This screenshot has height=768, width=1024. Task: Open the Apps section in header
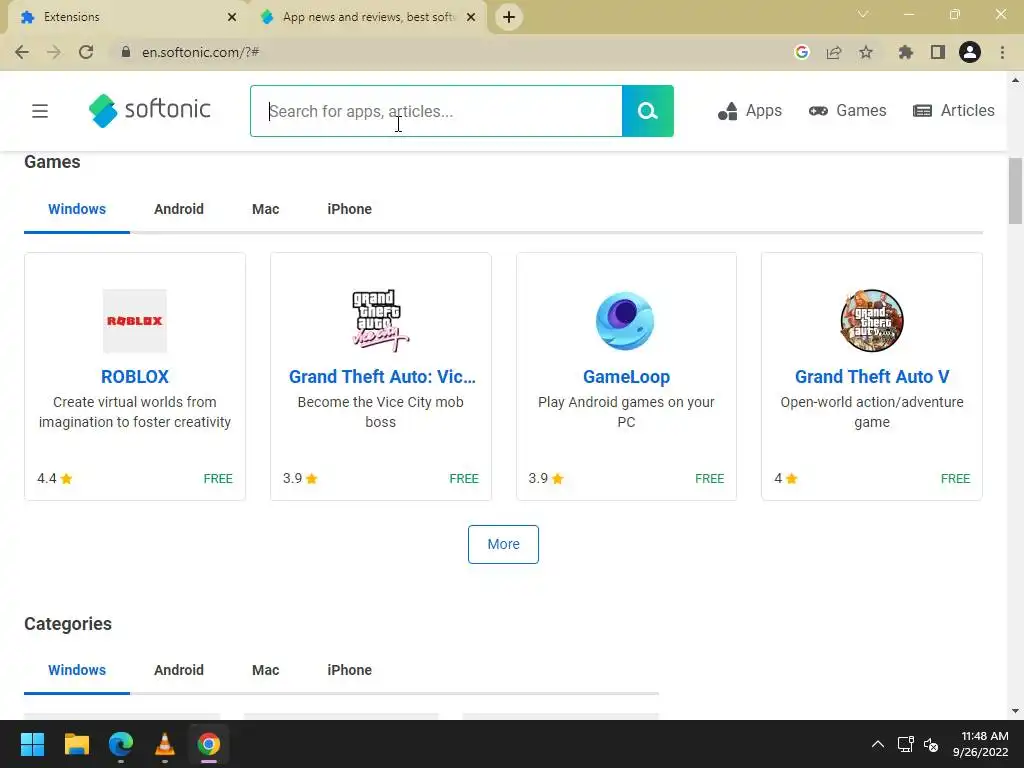pyautogui.click(x=750, y=111)
